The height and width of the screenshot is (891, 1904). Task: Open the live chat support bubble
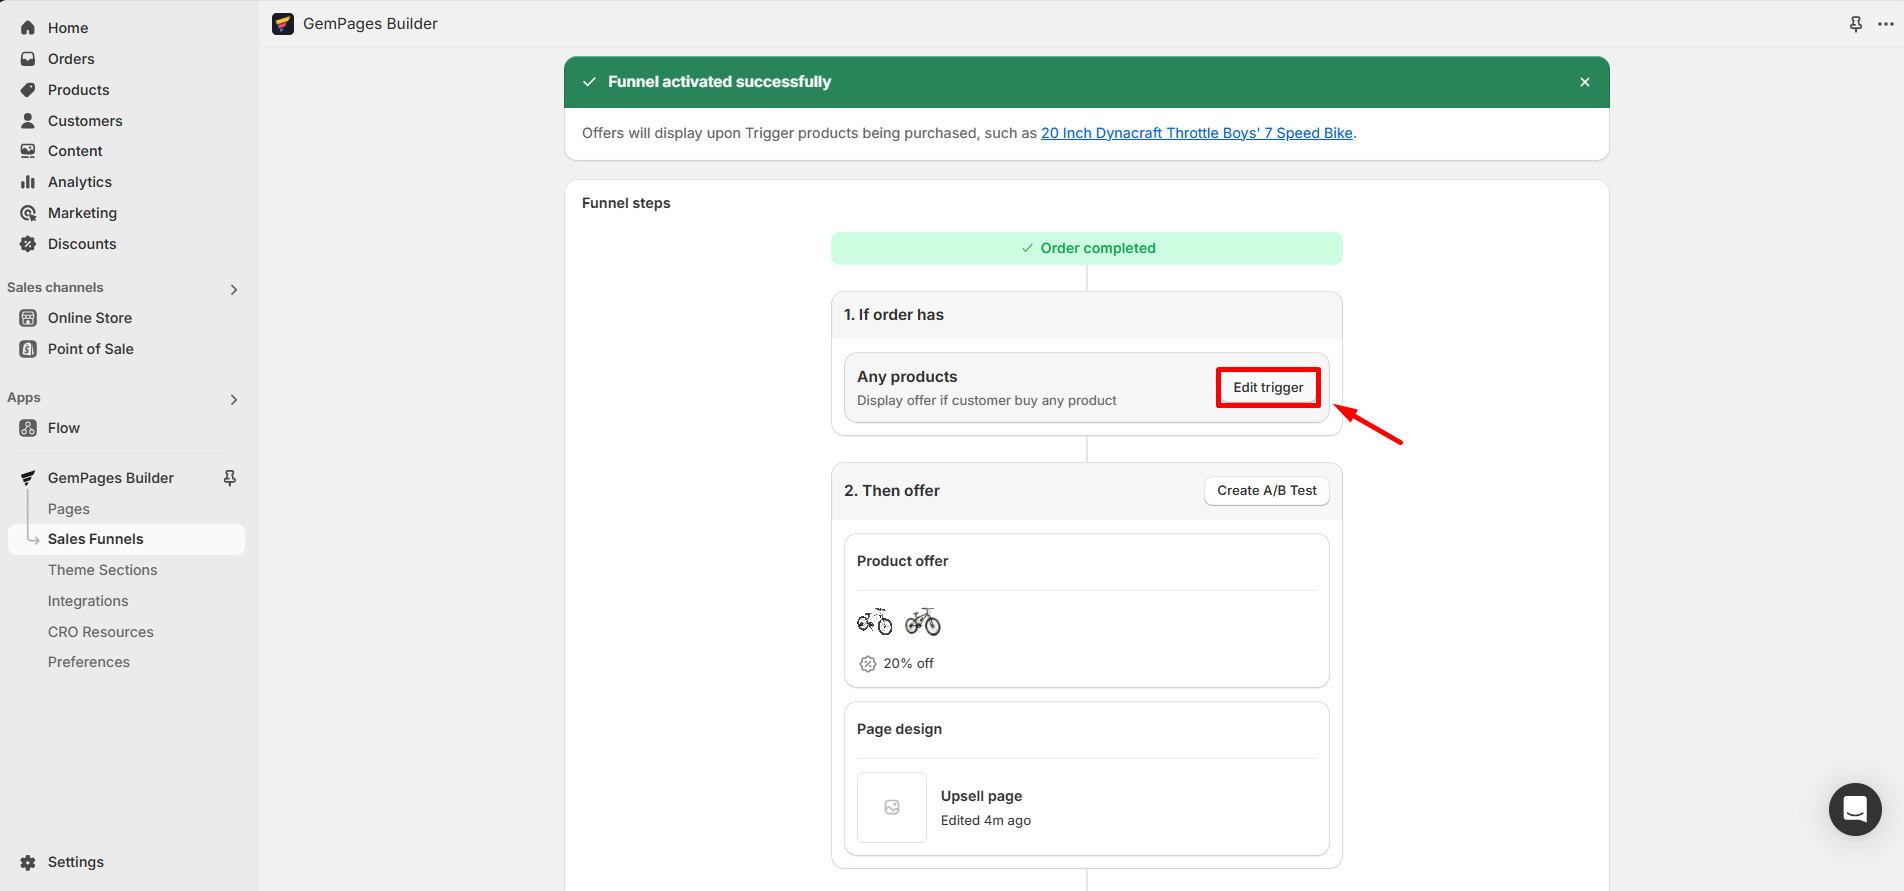click(1854, 809)
